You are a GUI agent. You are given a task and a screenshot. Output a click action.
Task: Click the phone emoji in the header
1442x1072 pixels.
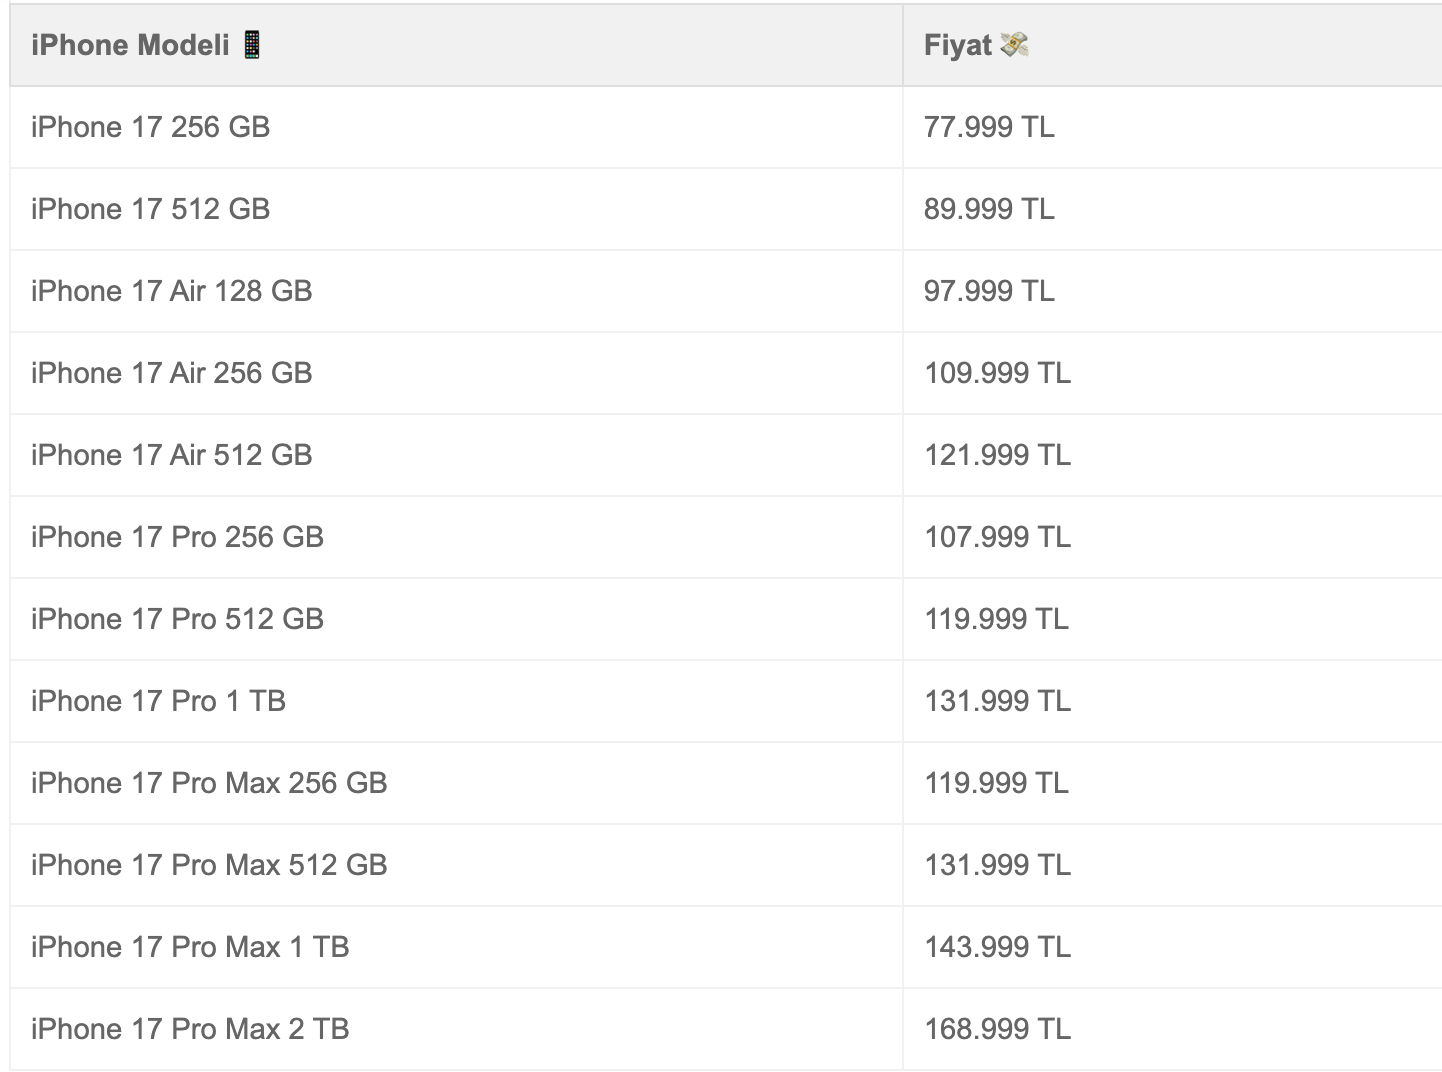[252, 45]
